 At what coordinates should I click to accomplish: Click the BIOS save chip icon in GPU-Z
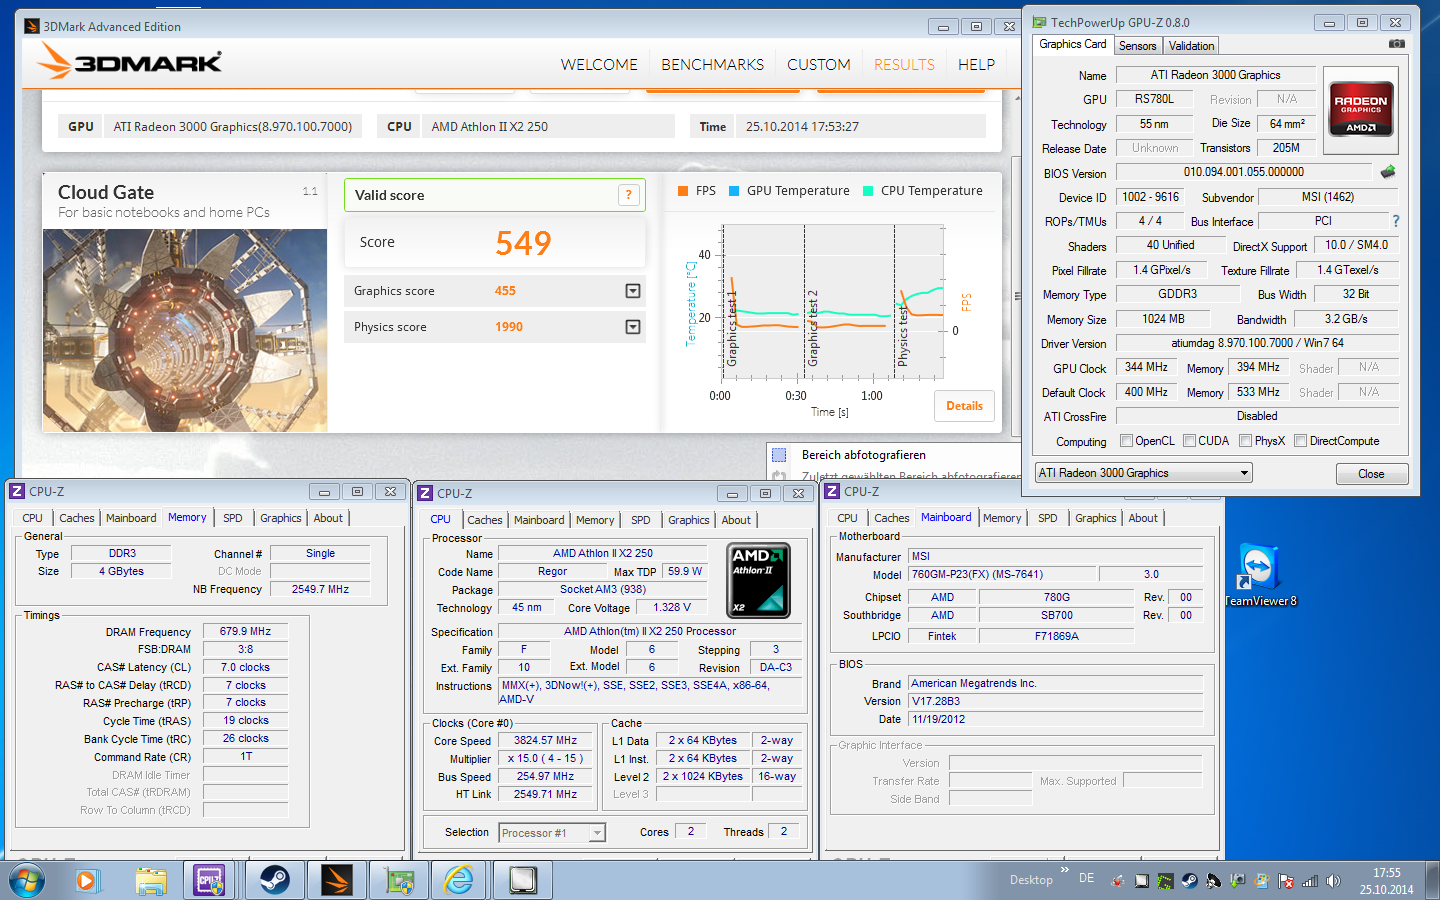point(1388,172)
